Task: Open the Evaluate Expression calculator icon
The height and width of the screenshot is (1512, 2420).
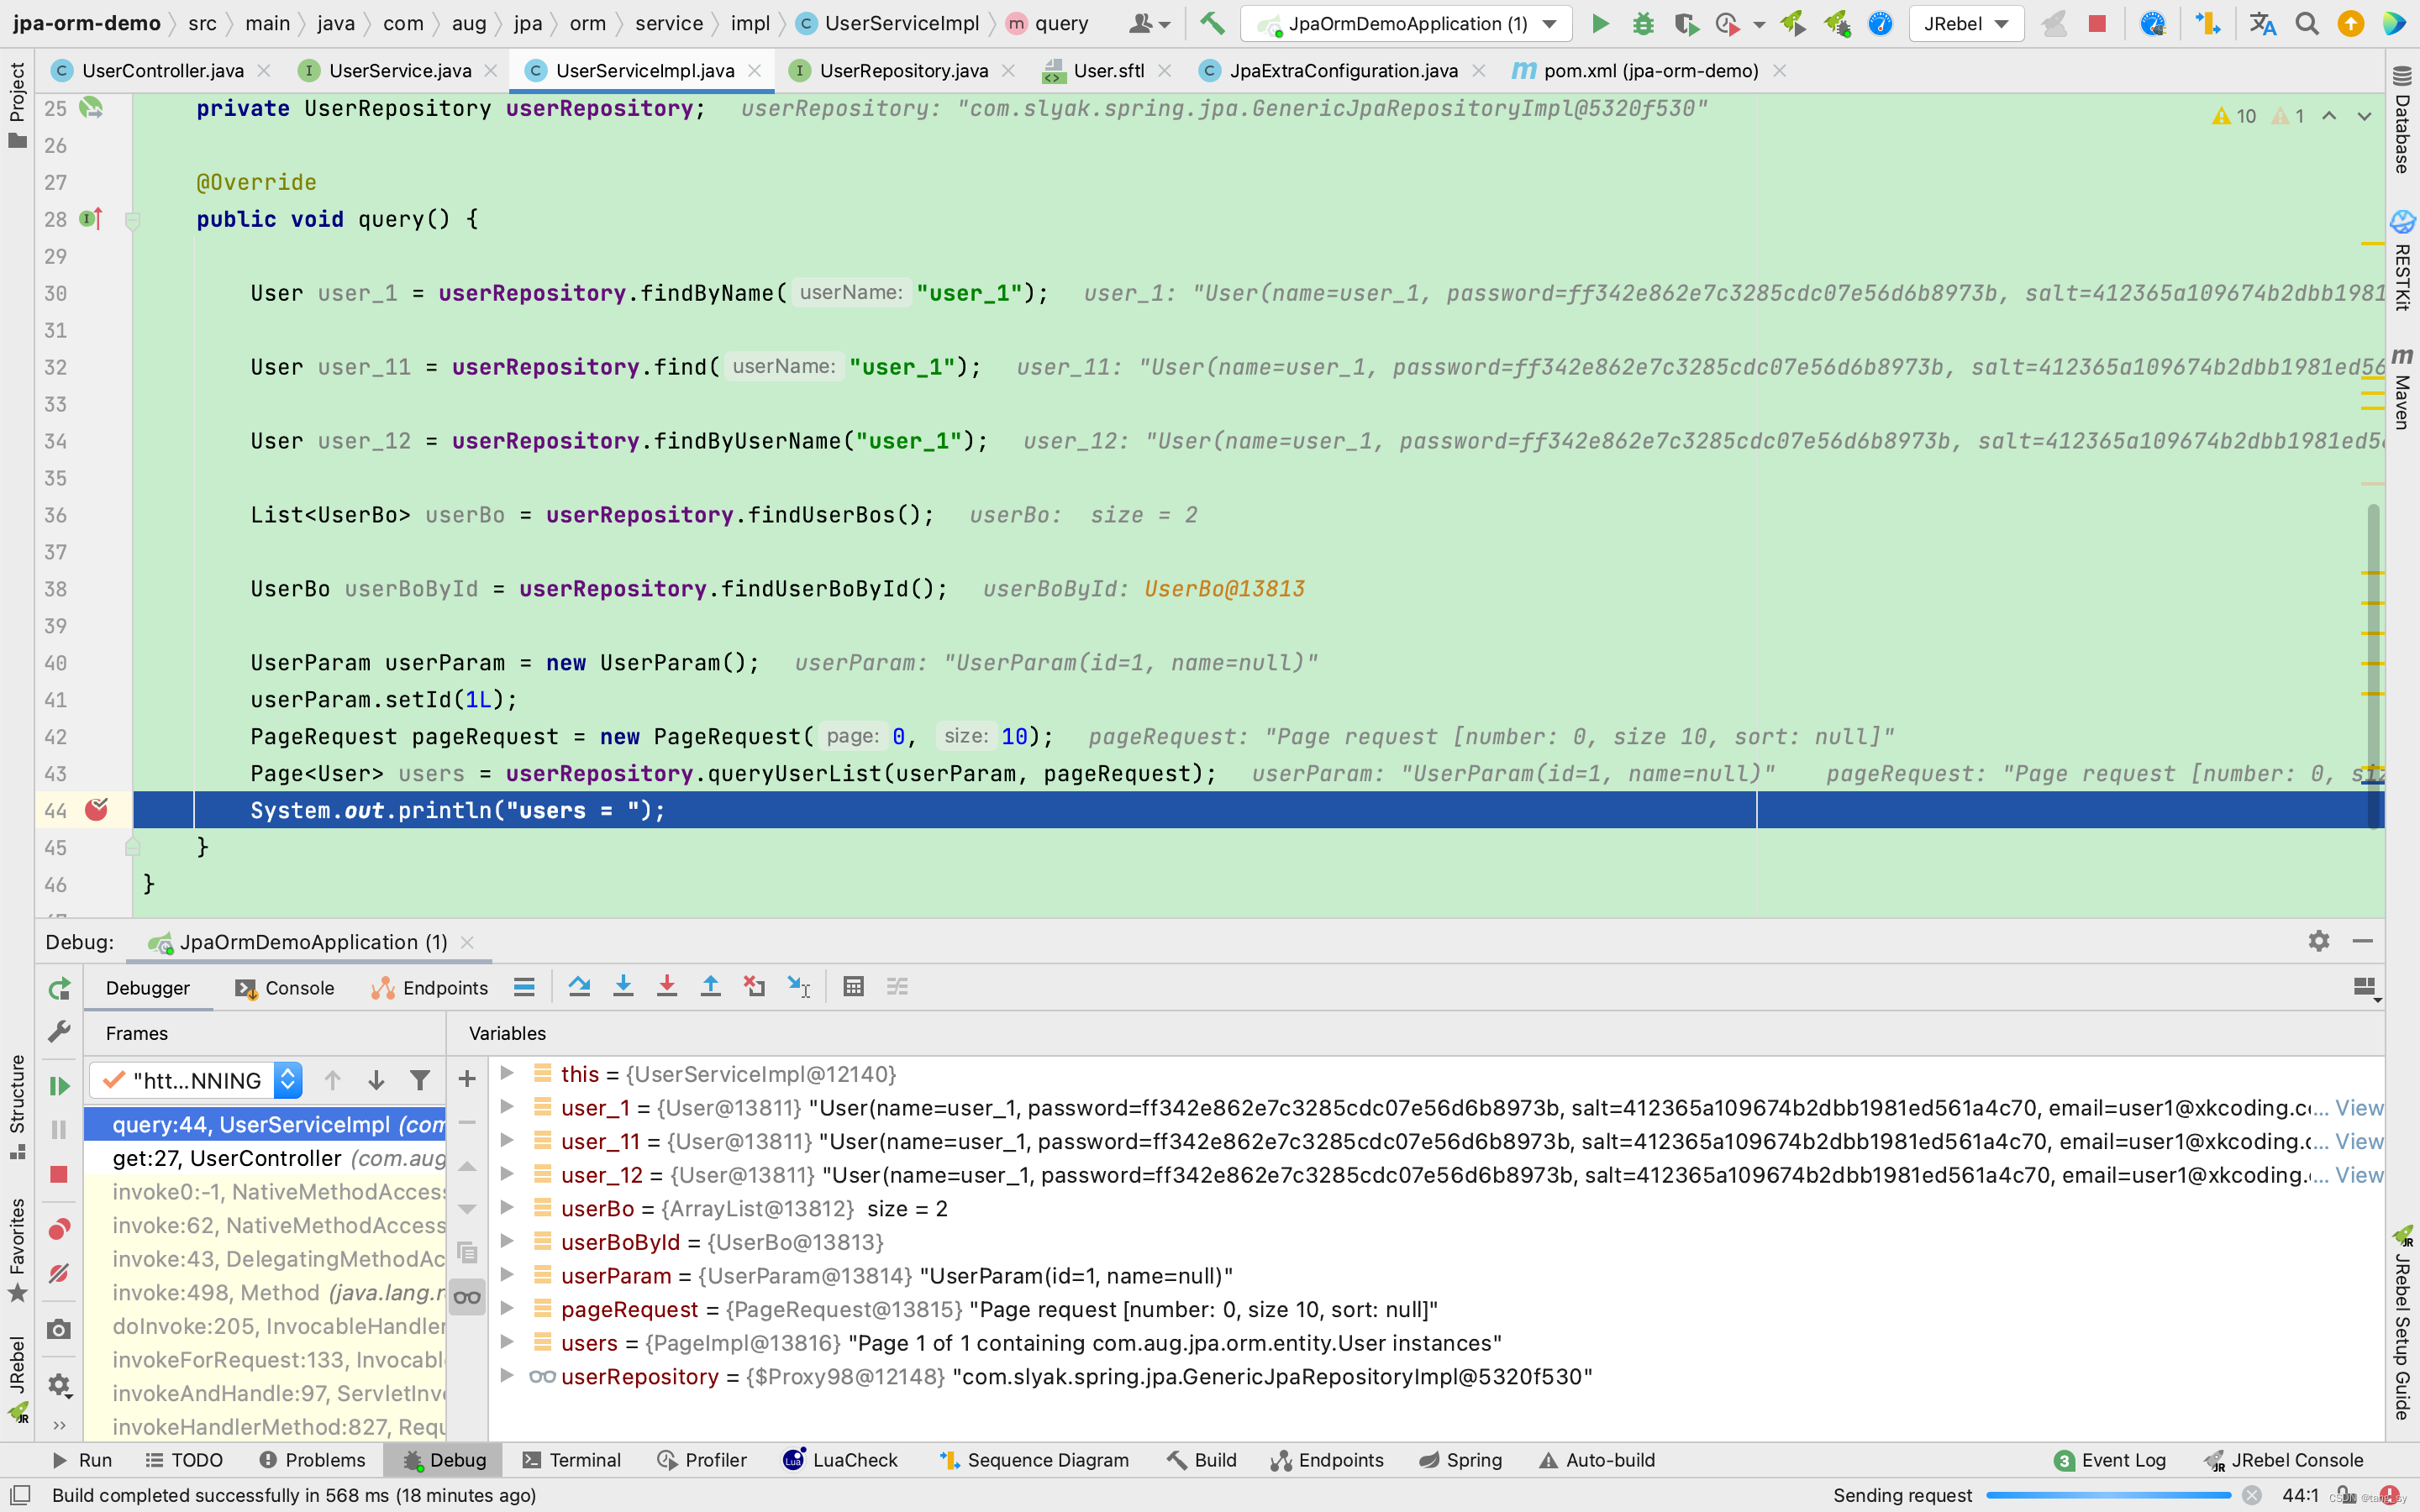Action: coord(853,987)
